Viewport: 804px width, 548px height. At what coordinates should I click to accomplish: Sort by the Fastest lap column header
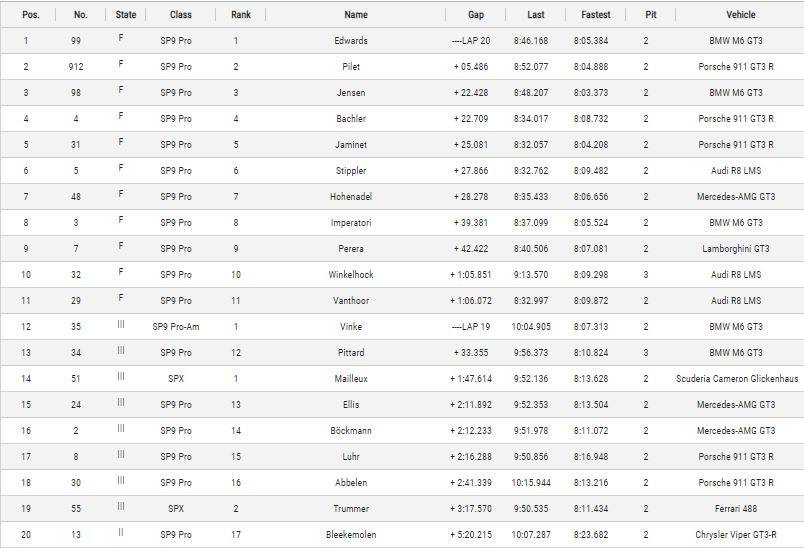point(597,15)
